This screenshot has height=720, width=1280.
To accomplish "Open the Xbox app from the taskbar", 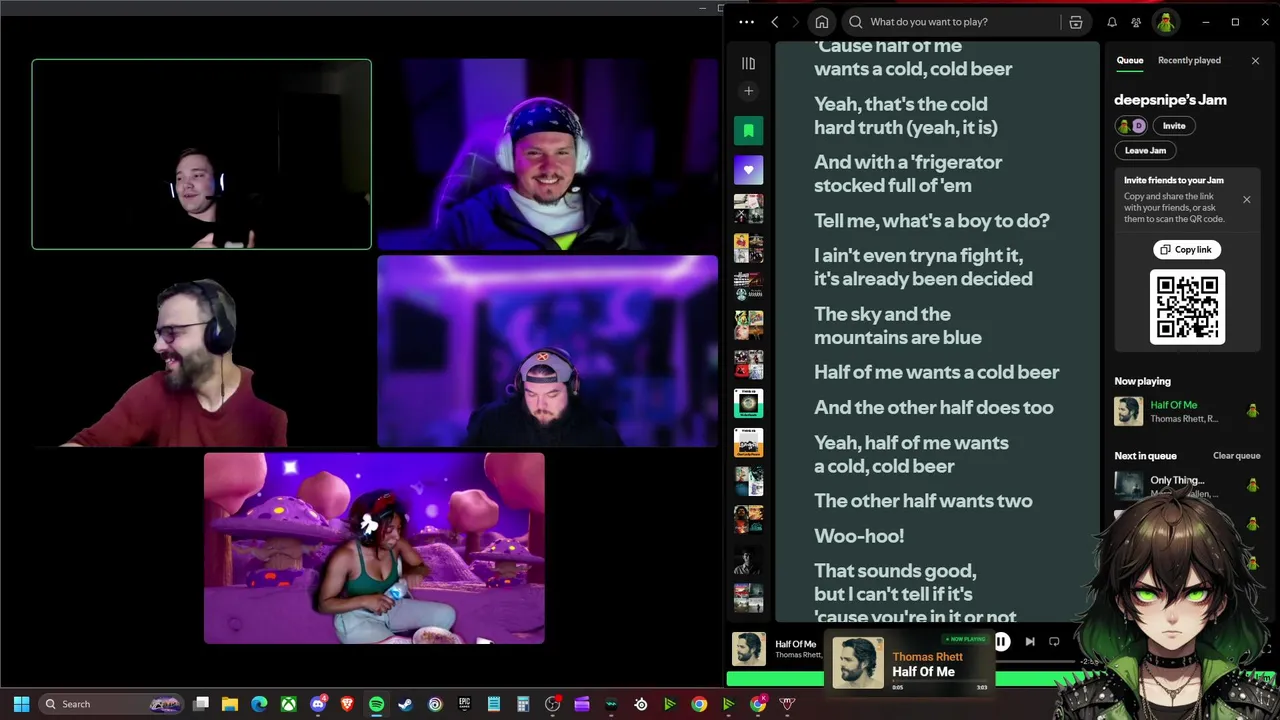I will tap(288, 704).
